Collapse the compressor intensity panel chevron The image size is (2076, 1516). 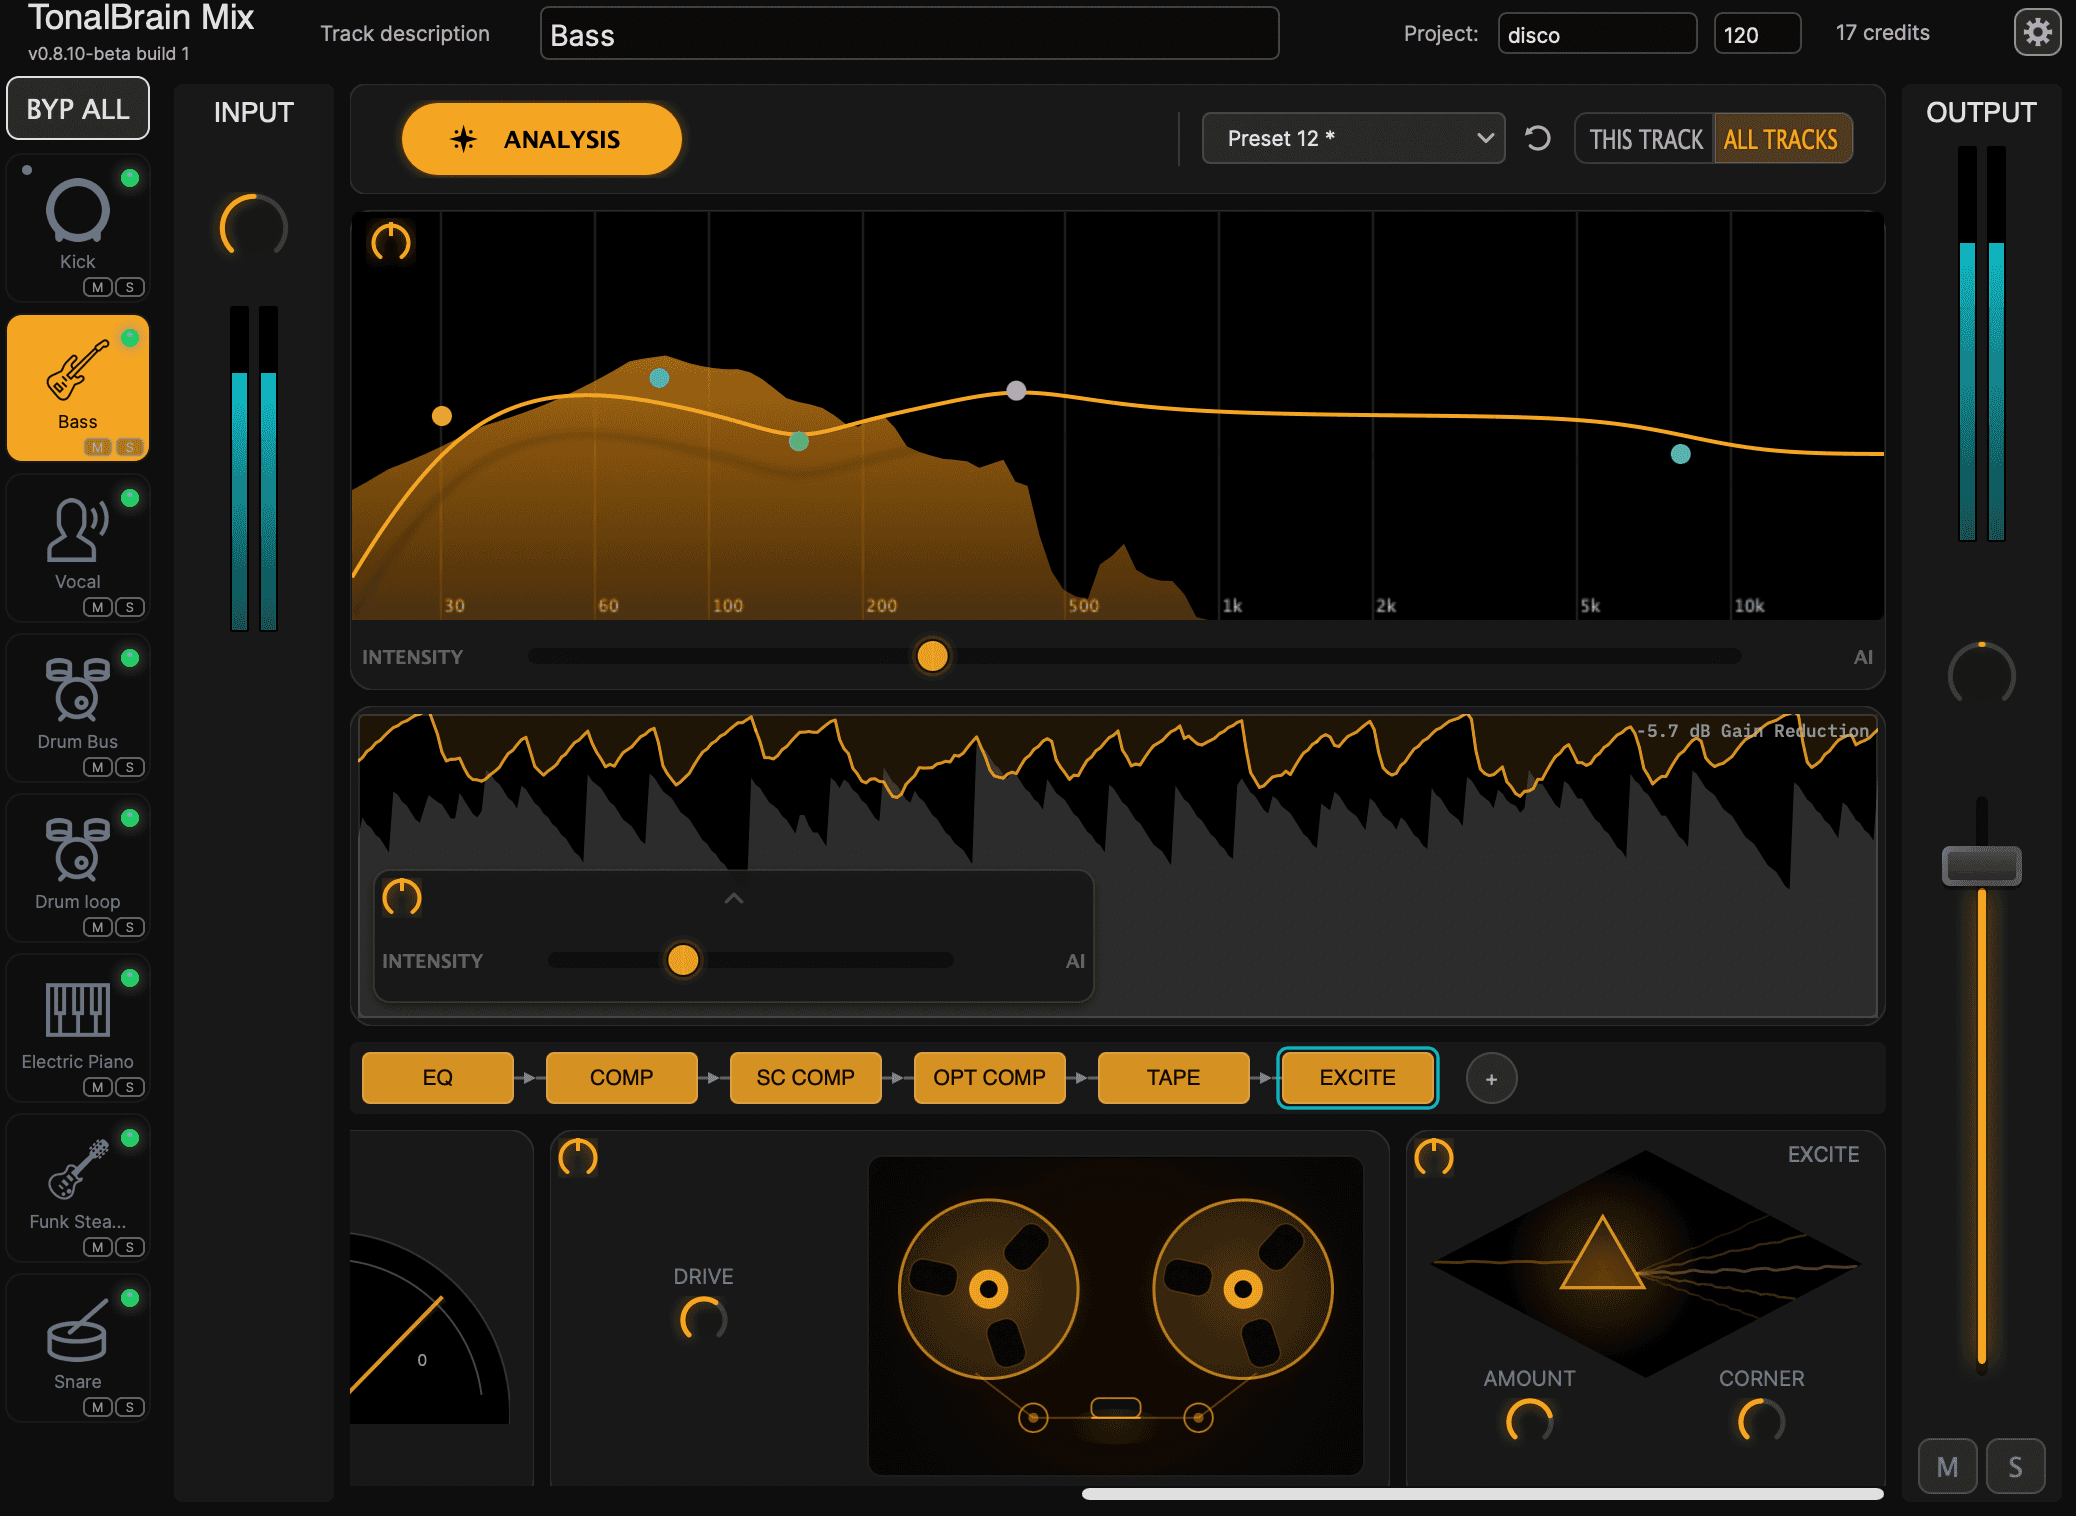click(x=734, y=898)
